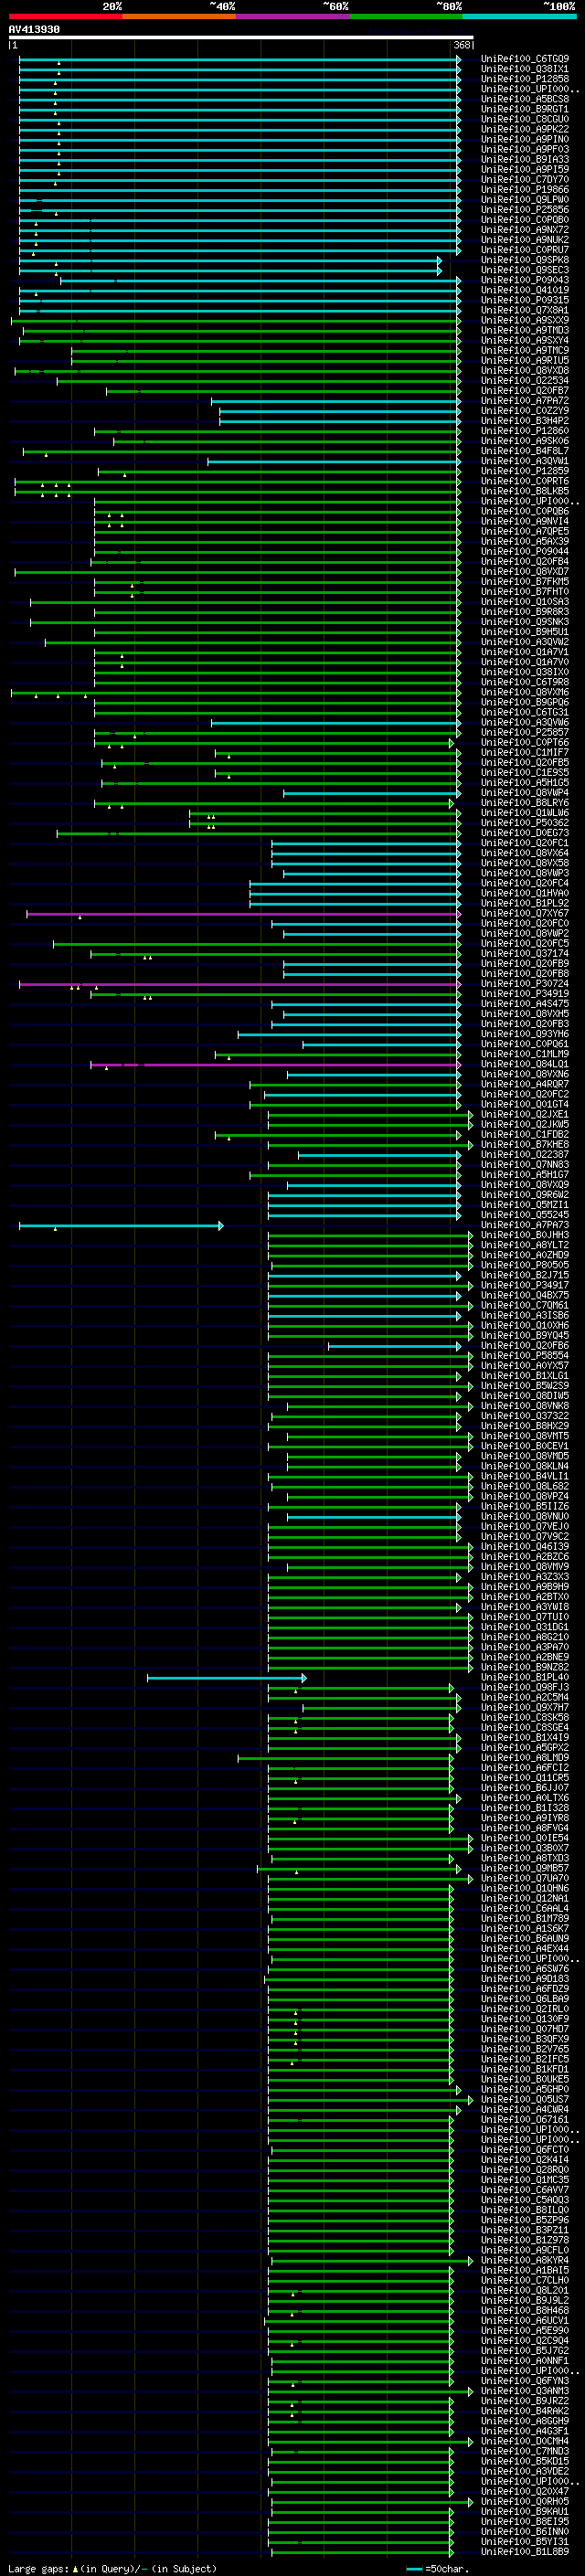Select hit label UniRef100_C7DY70
Screen dimensions: 585x2576
[525, 180]
